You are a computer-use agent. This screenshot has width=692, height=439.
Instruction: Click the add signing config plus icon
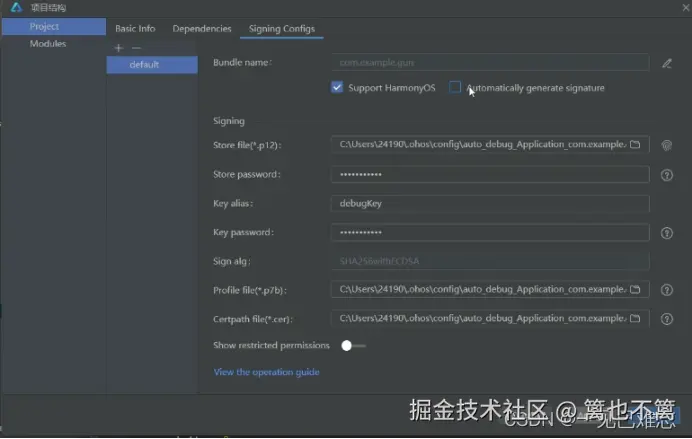pyautogui.click(x=118, y=48)
